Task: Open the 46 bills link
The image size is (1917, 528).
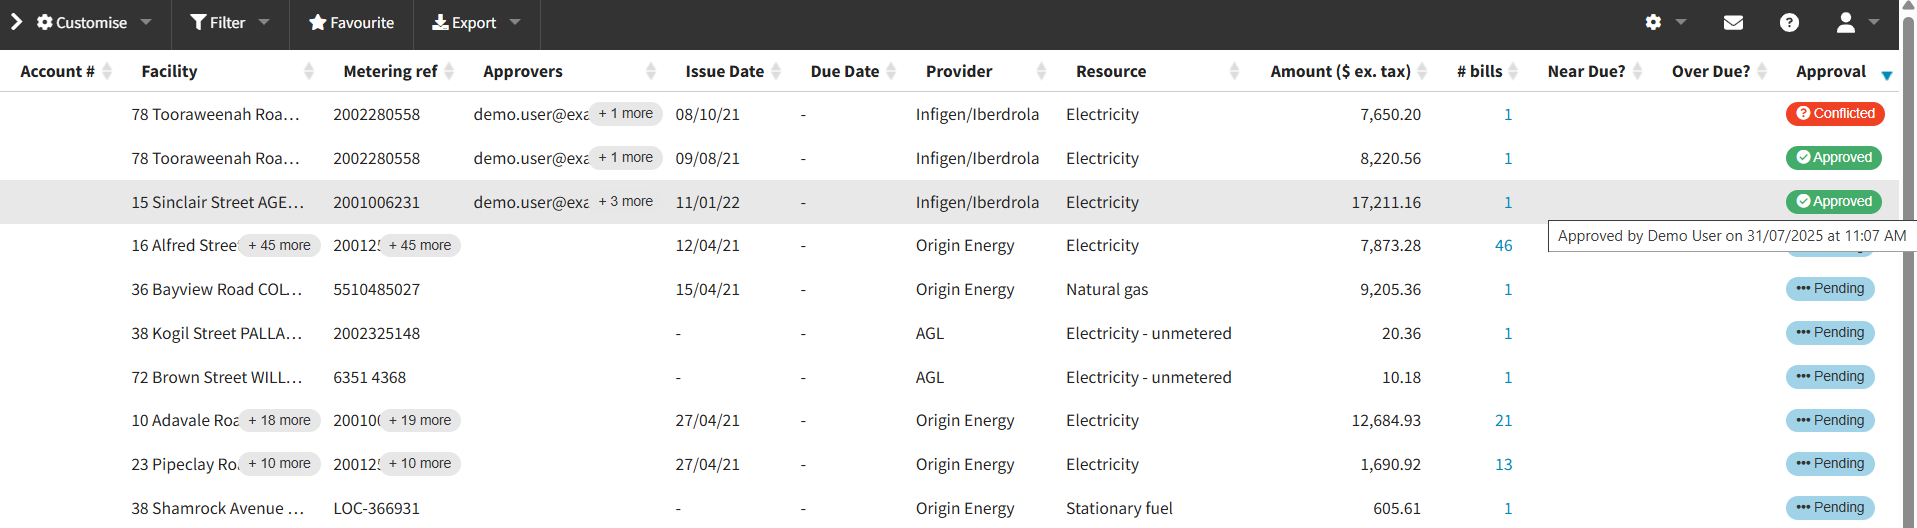Action: (x=1503, y=246)
